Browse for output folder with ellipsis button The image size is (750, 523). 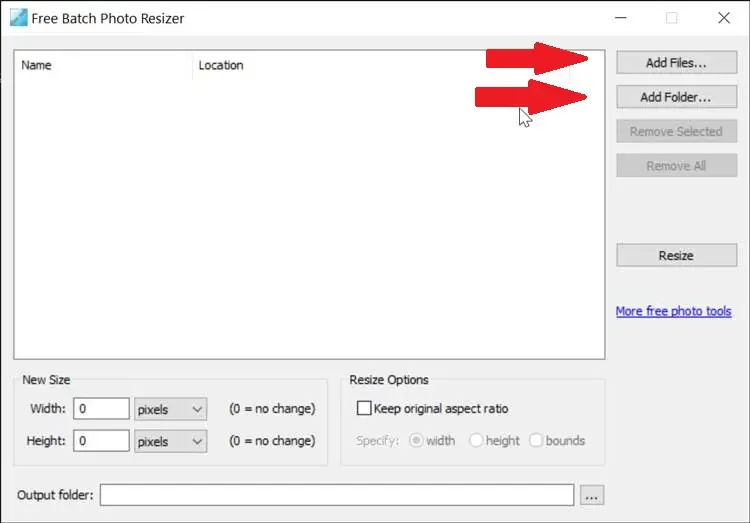point(592,495)
